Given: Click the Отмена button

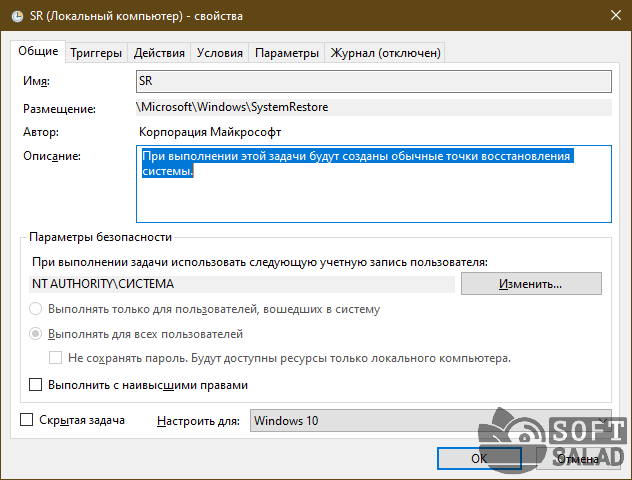Looking at the screenshot, I should (x=577, y=459).
